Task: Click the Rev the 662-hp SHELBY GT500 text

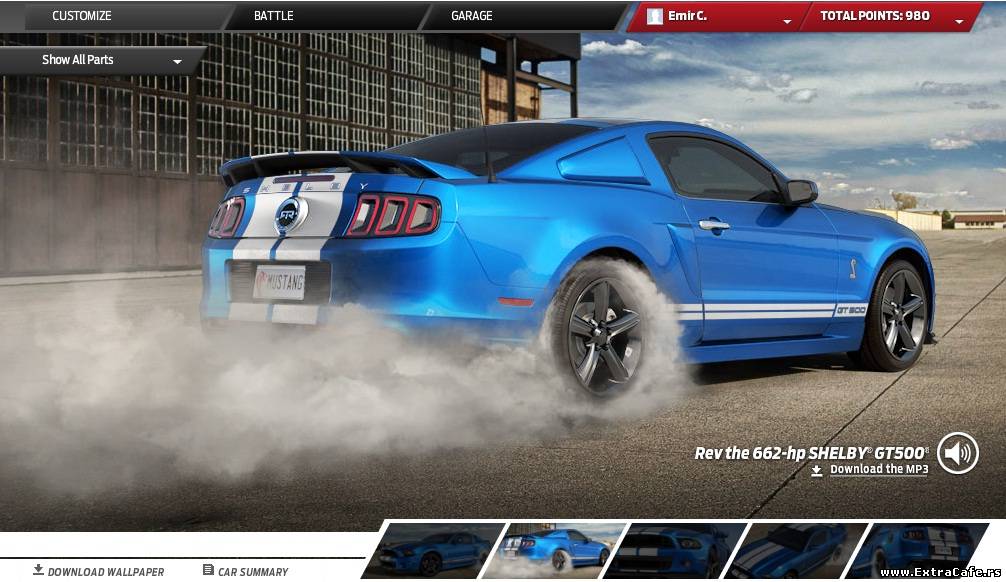Action: click(x=812, y=453)
